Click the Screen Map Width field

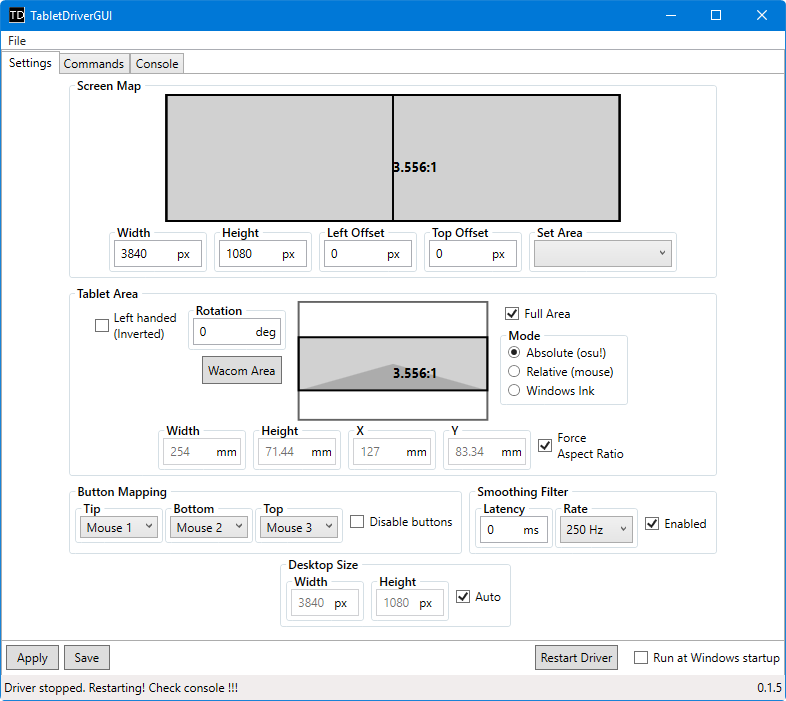157,254
